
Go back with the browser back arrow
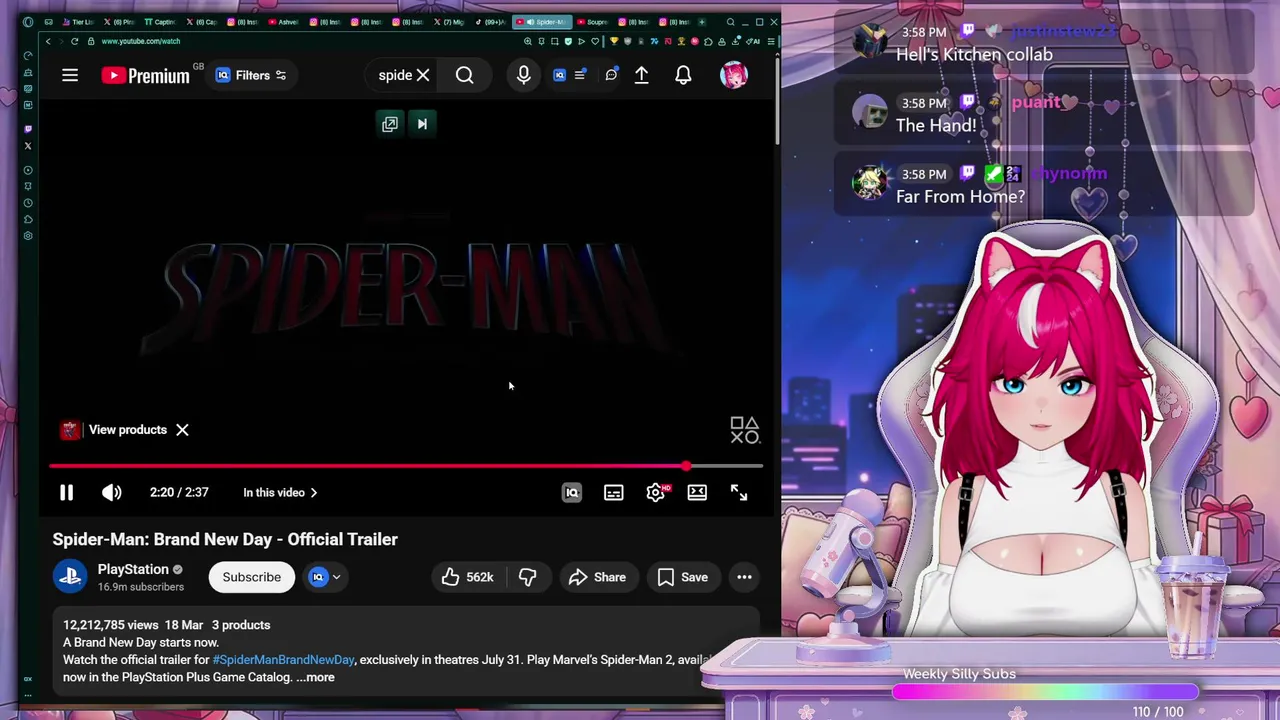48,41
